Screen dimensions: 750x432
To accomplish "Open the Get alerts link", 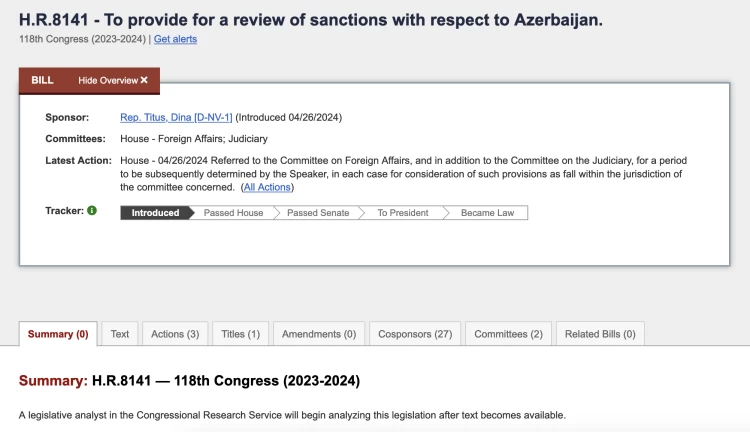I will [175, 39].
